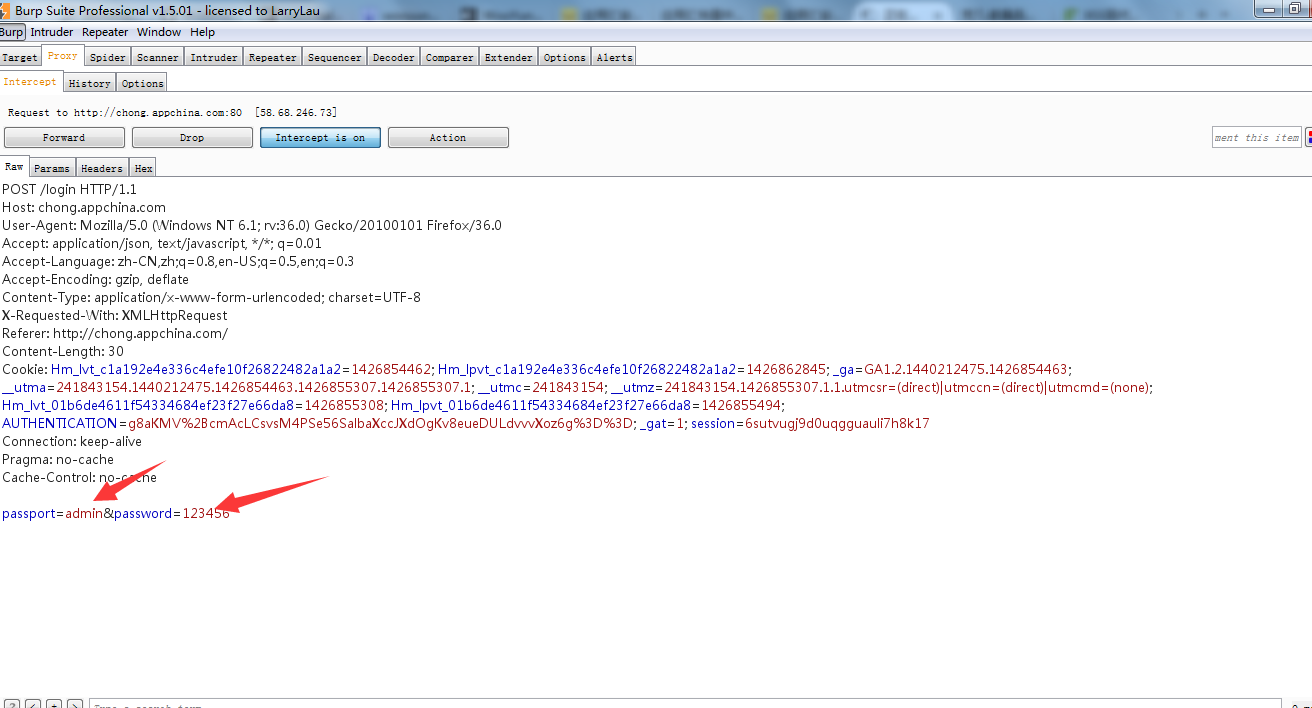Click the search help question-mark button
The image size is (1312, 708).
click(11, 704)
